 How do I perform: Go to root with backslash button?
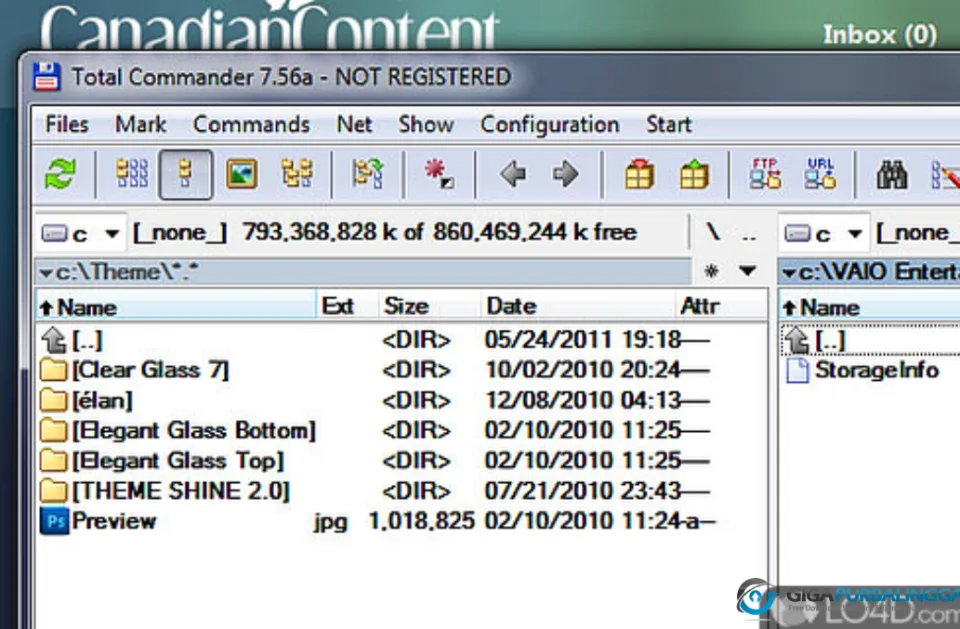[x=712, y=232]
